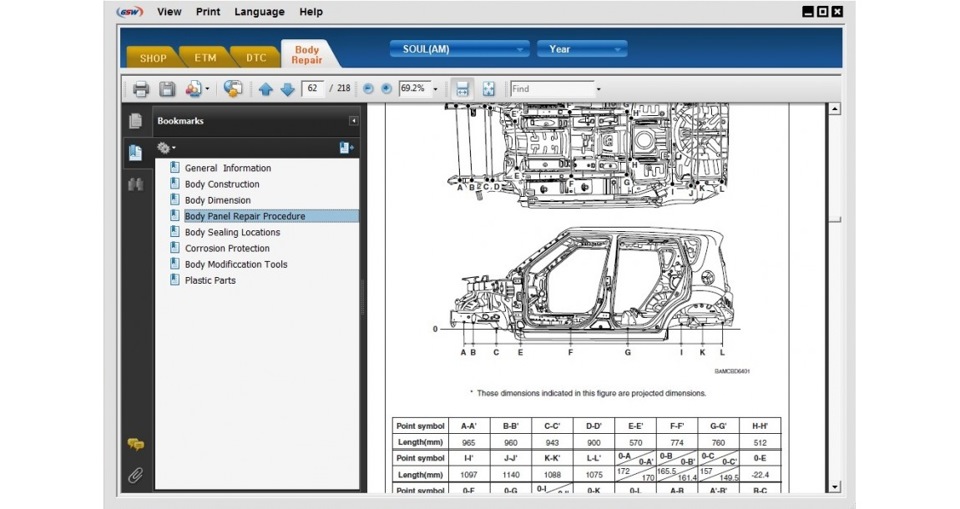Toggle fit one full page view
The height and width of the screenshot is (509, 960).
click(489, 89)
